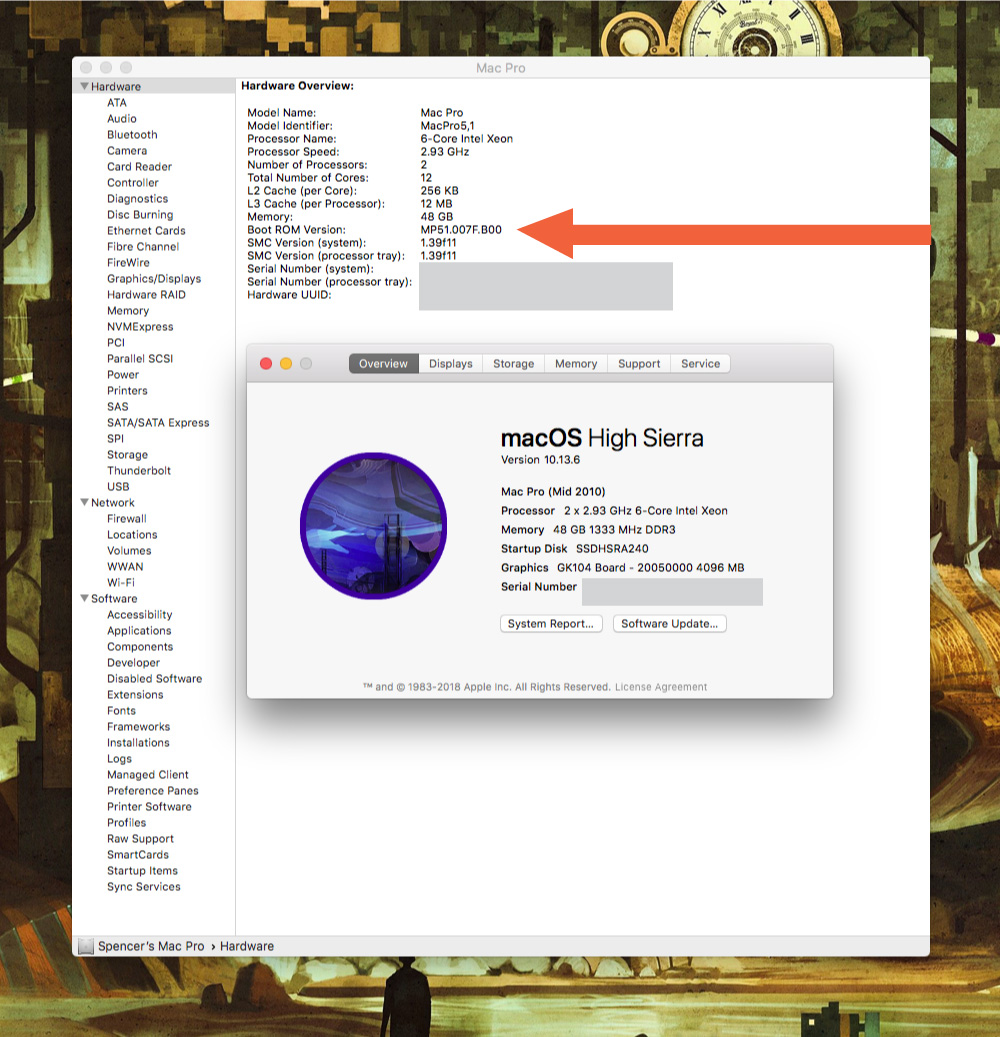Select the Software category in the sidebar
This screenshot has width=1000, height=1037.
click(114, 599)
